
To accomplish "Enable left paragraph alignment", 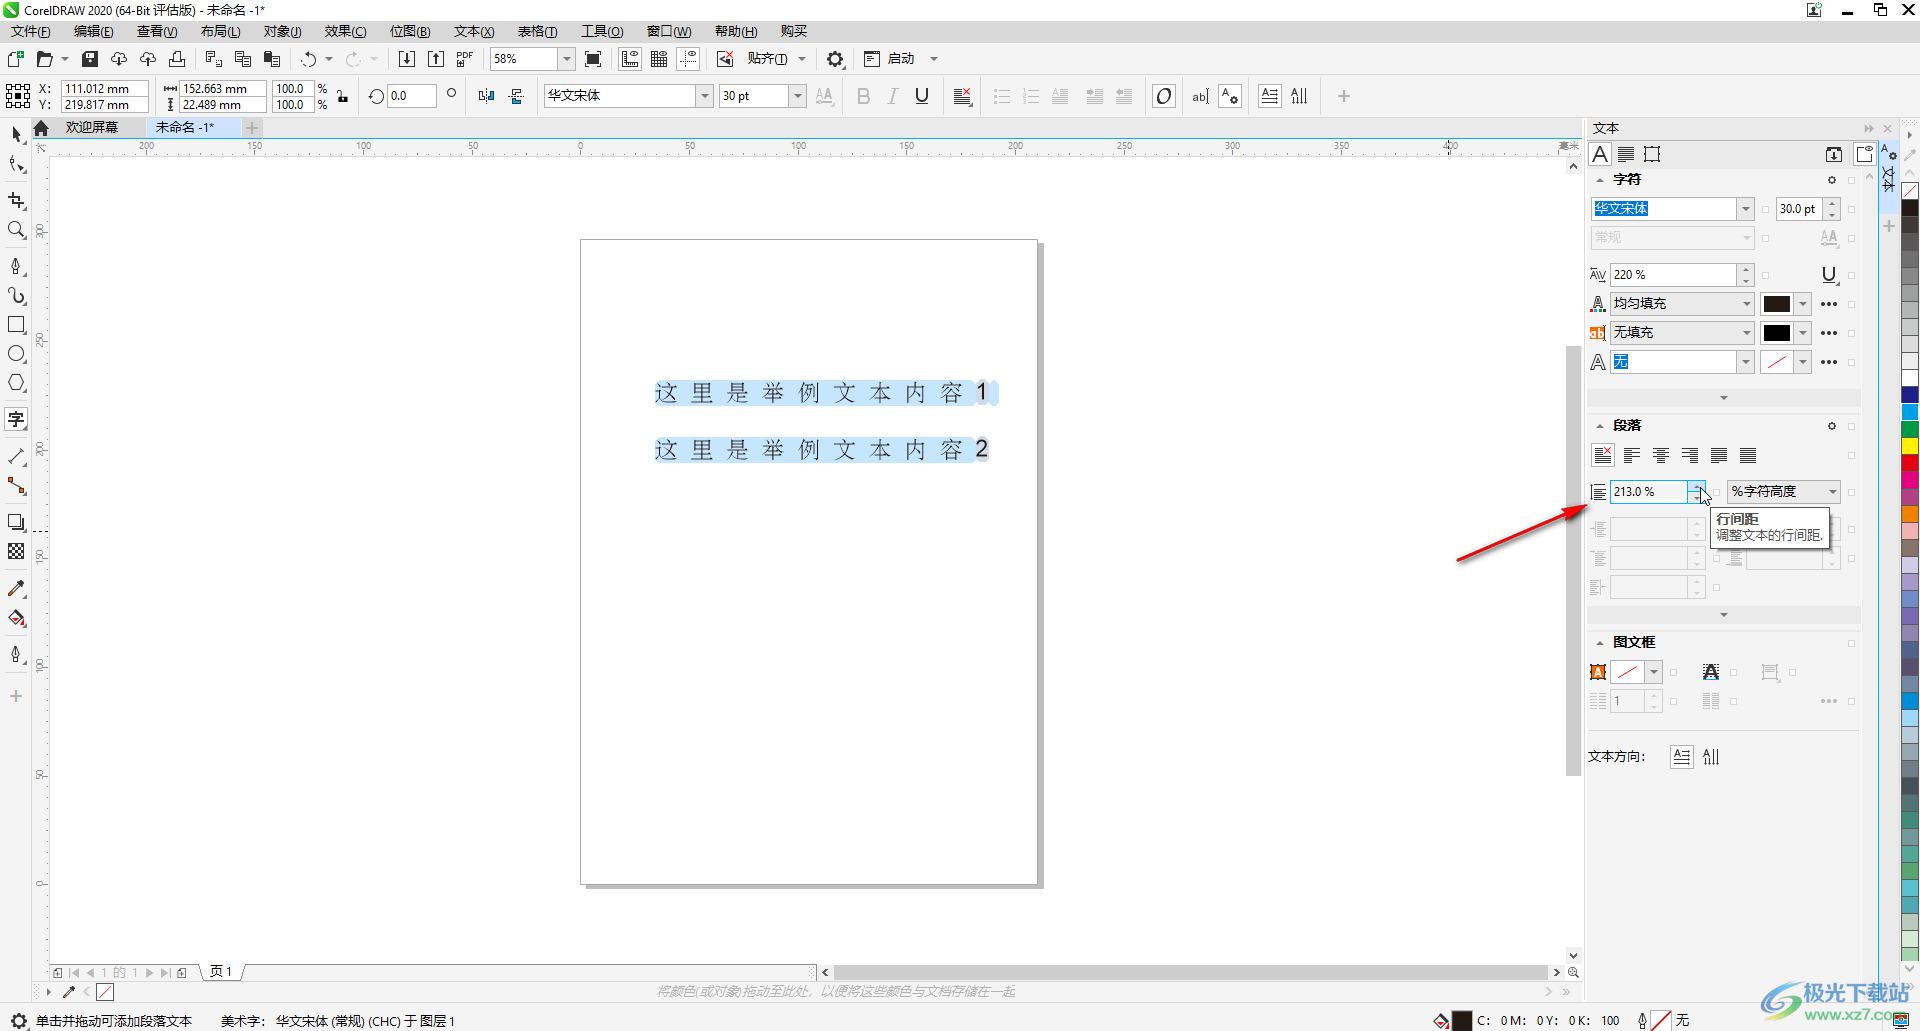I will point(1632,456).
